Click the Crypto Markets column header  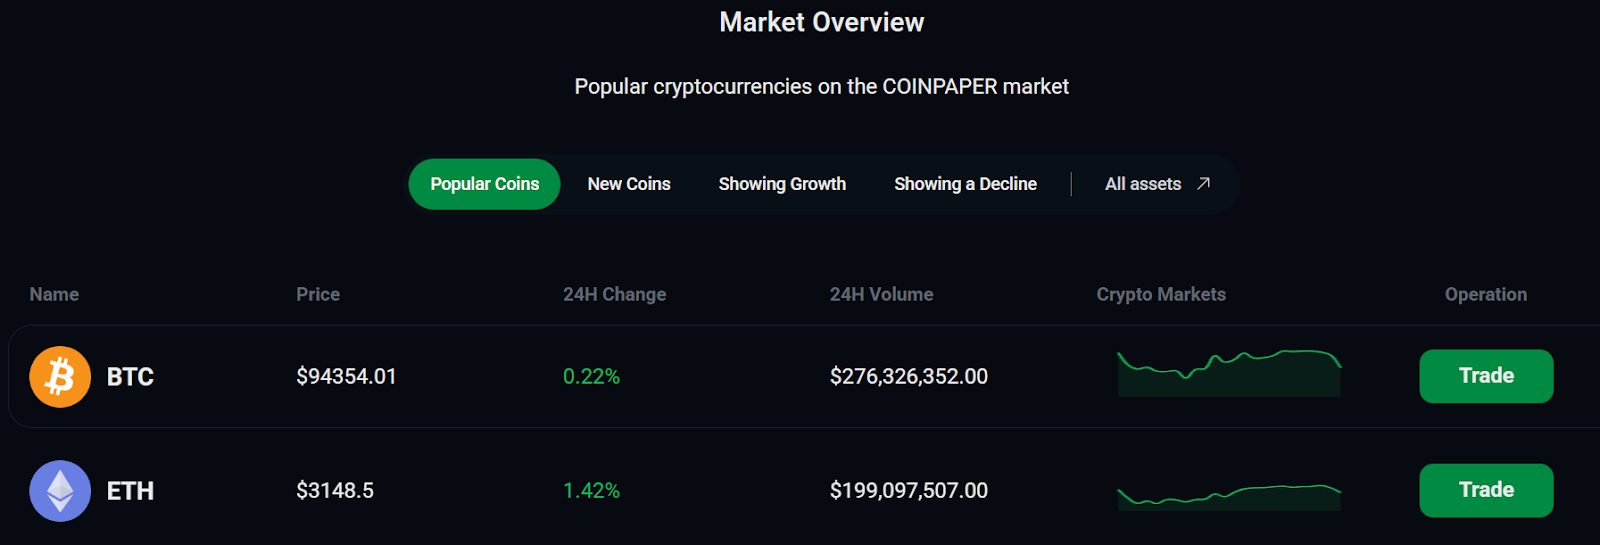[1161, 295]
